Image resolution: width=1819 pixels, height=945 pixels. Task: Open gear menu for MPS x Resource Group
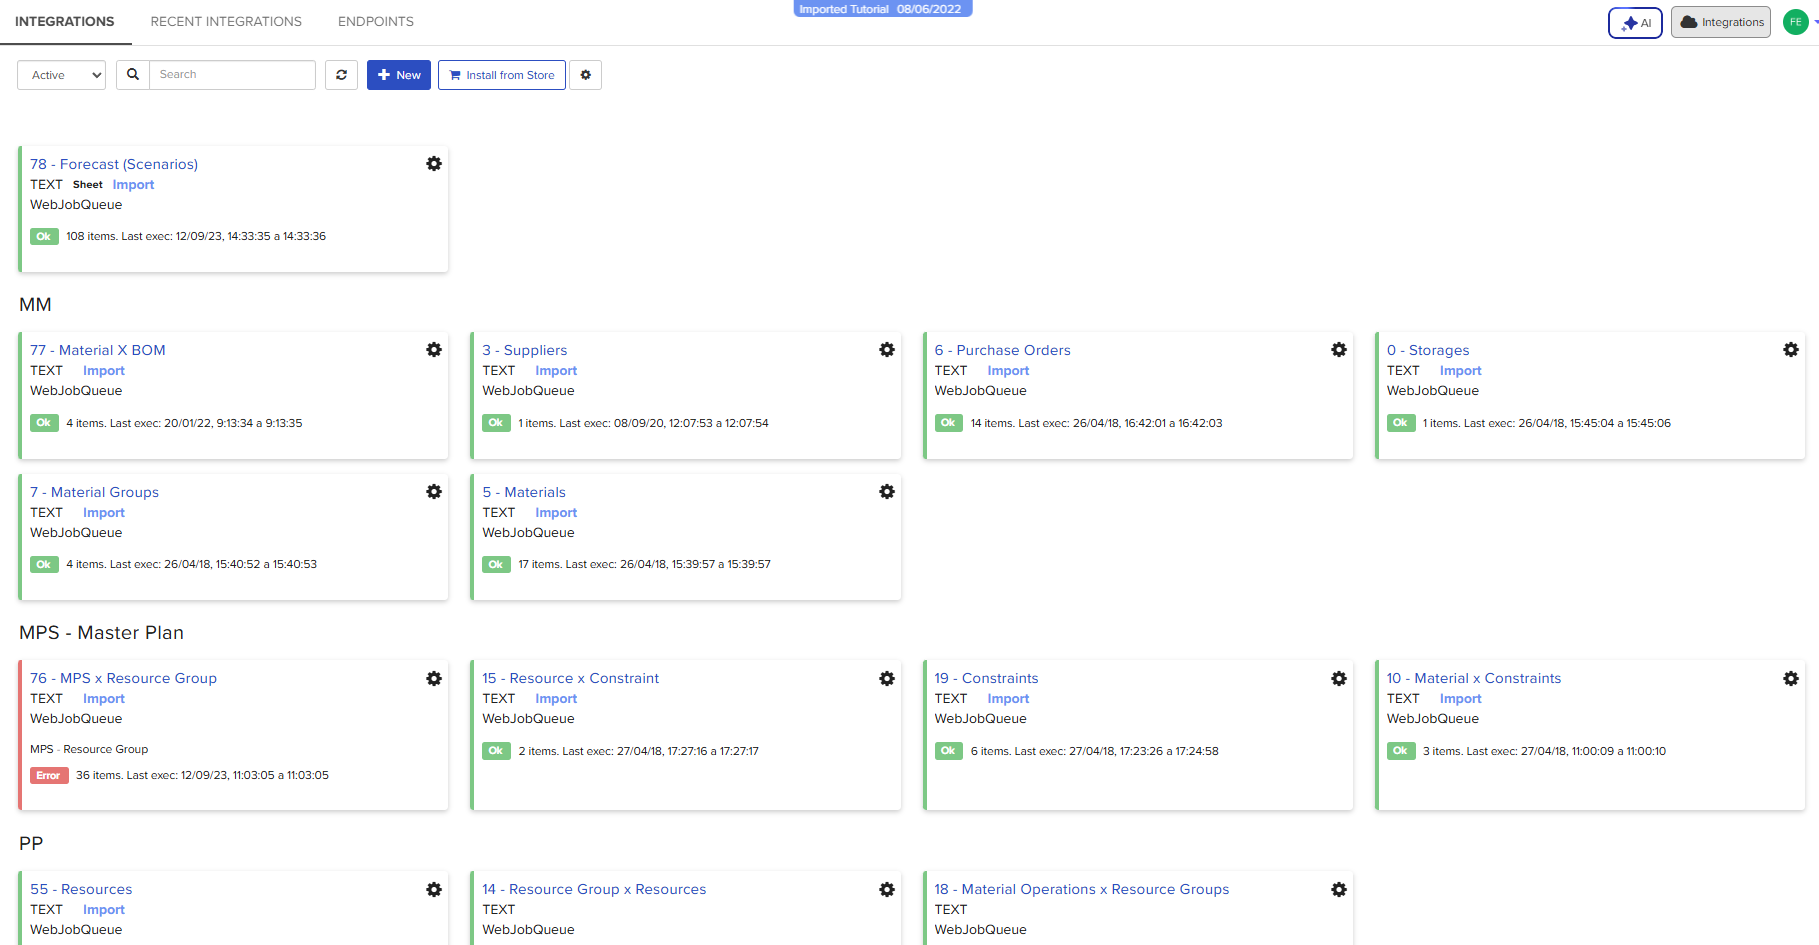434,679
